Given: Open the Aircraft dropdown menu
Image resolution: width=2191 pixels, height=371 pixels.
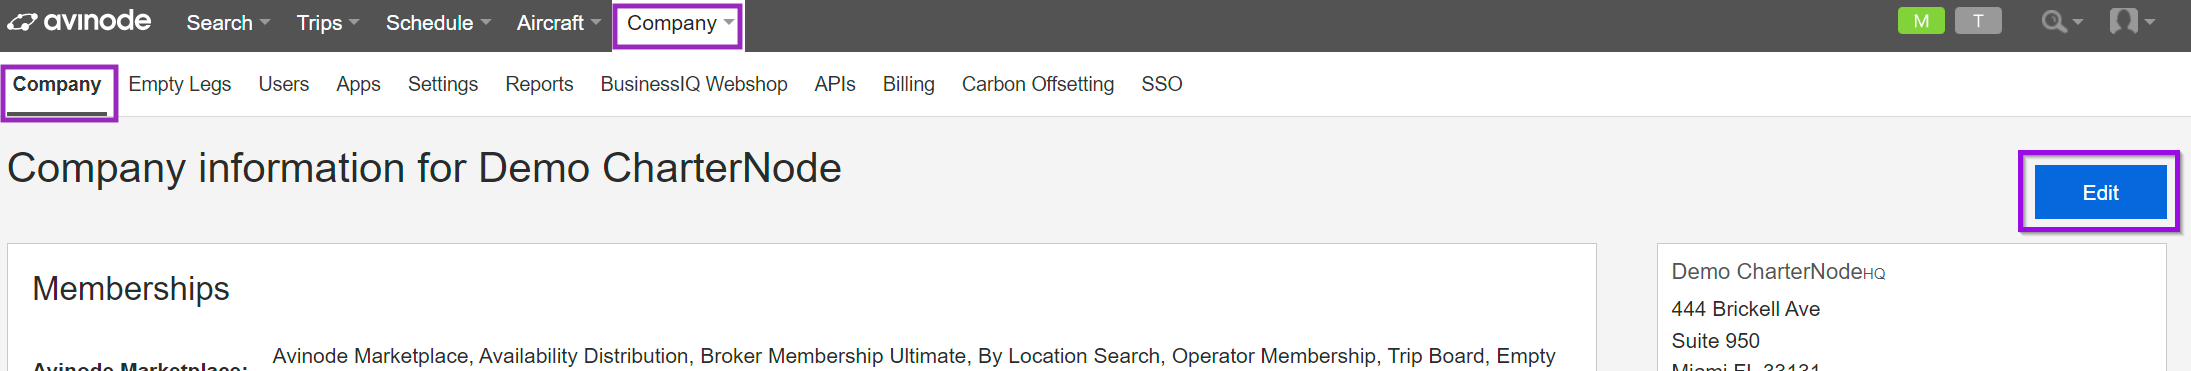Looking at the screenshot, I should 558,23.
